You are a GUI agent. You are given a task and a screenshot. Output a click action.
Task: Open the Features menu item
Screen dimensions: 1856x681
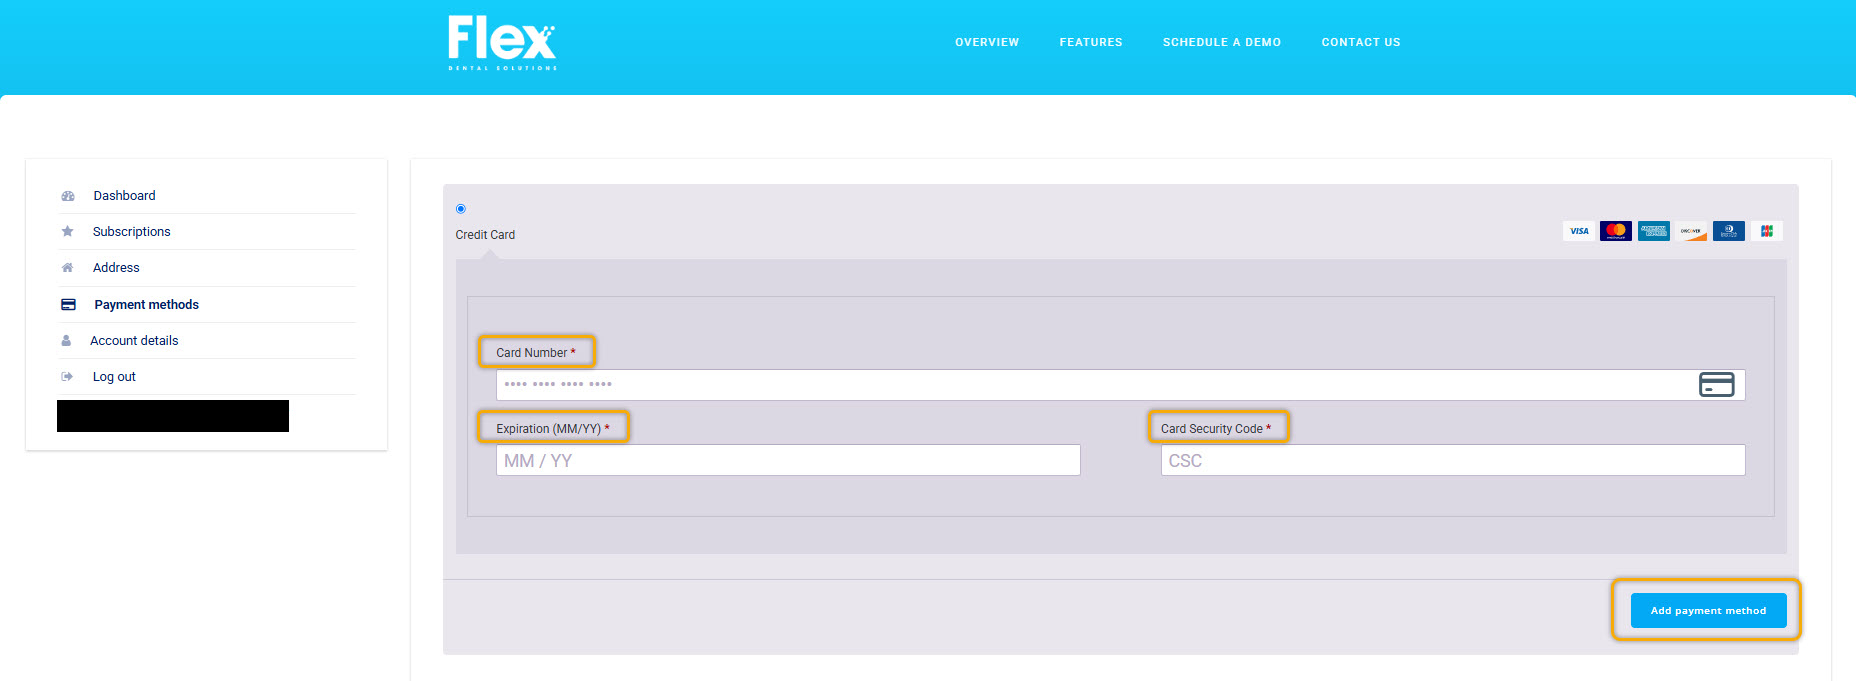[1091, 42]
